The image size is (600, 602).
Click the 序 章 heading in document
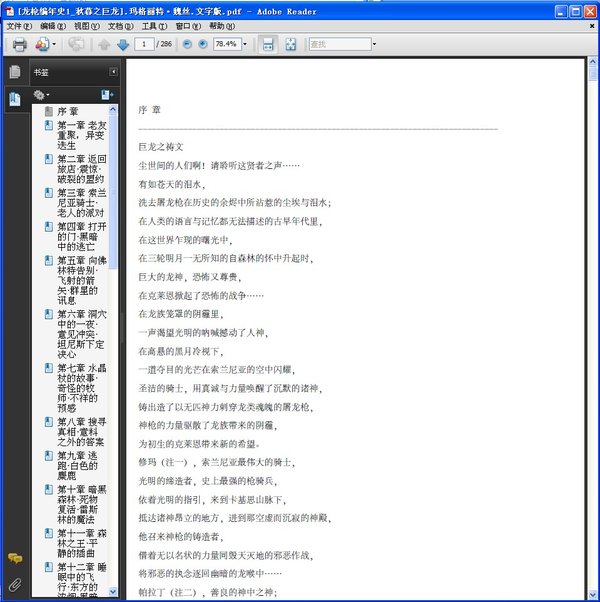[x=149, y=110]
